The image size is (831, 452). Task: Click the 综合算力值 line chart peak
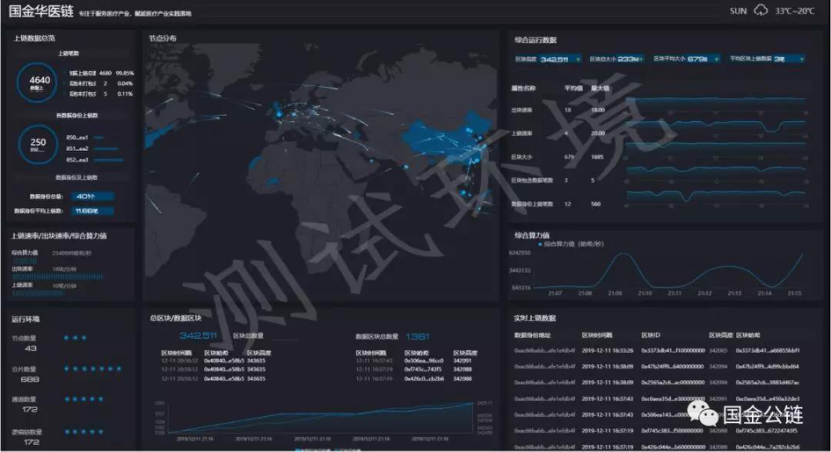[x=632, y=256]
